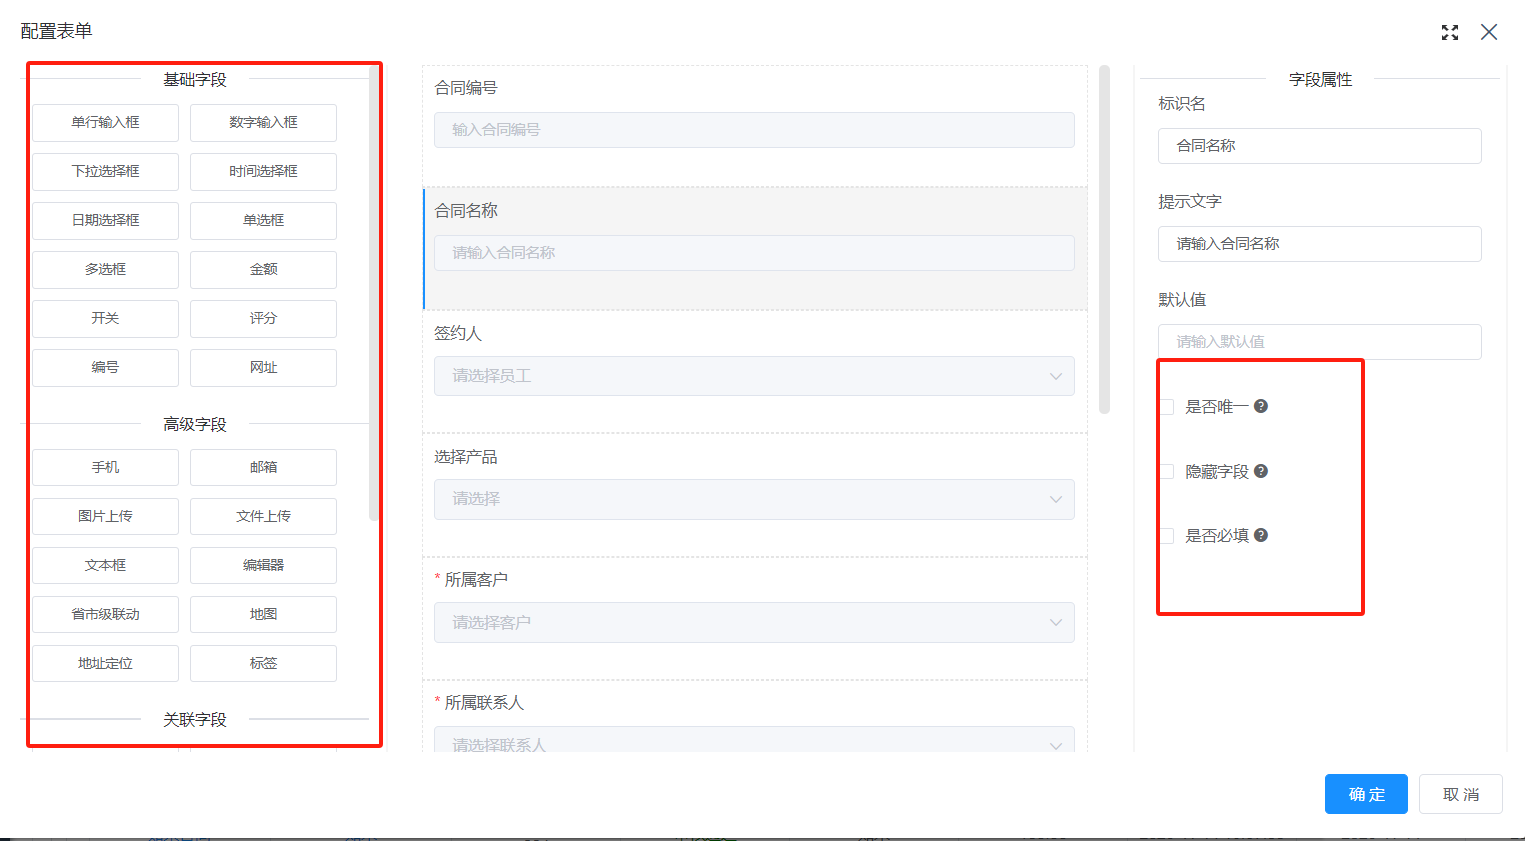Screen dimensions: 1525x841
Task: Click the fullscreen expand icon
Action: click(1449, 32)
